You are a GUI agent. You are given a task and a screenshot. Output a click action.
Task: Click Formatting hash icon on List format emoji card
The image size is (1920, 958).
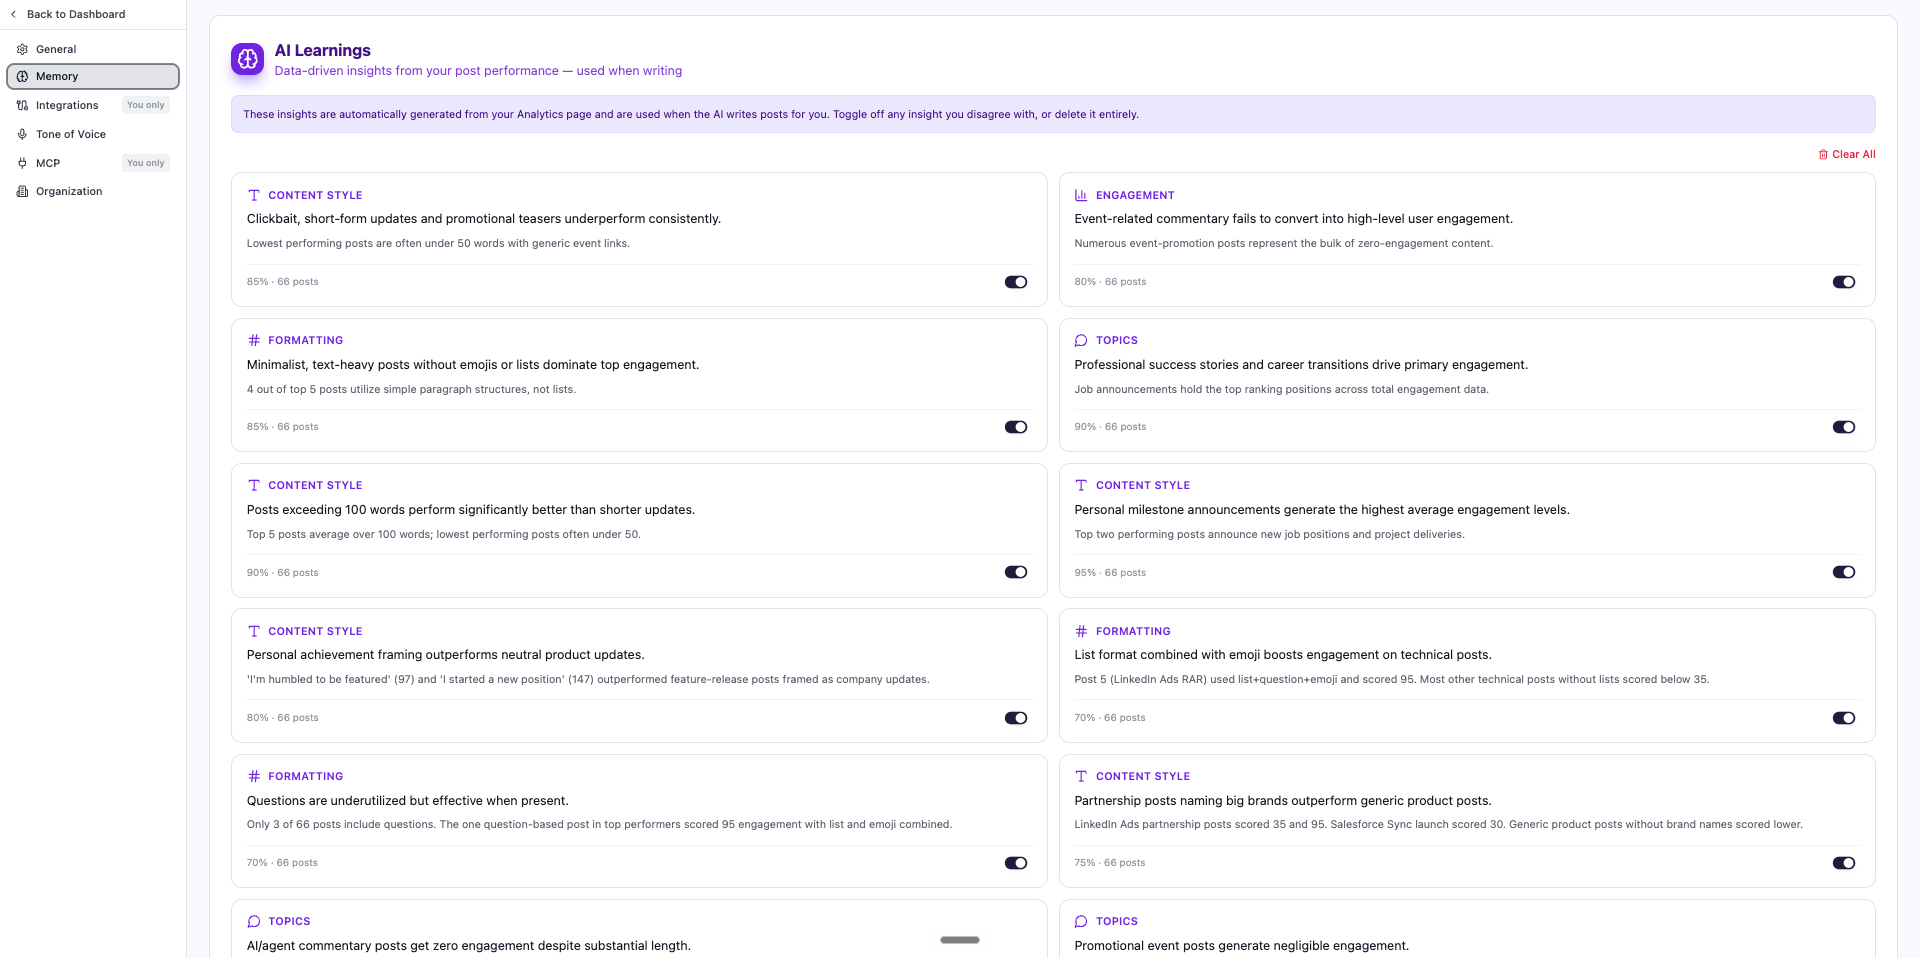(1081, 631)
